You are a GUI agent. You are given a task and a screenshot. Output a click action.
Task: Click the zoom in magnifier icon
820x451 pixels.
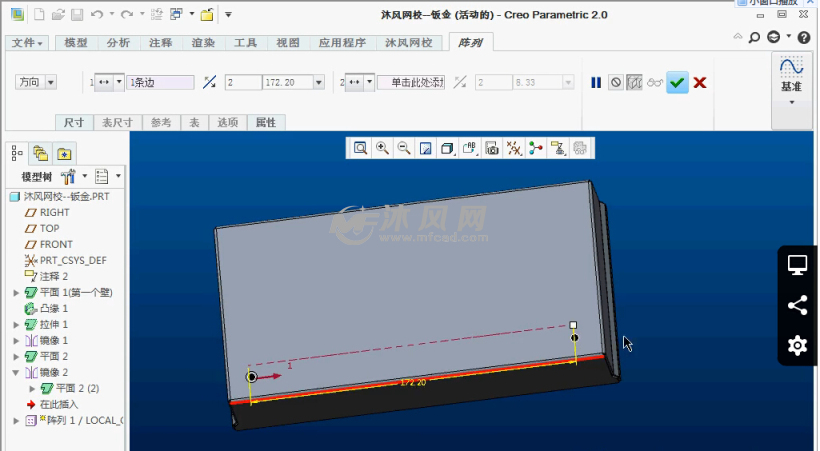point(382,148)
